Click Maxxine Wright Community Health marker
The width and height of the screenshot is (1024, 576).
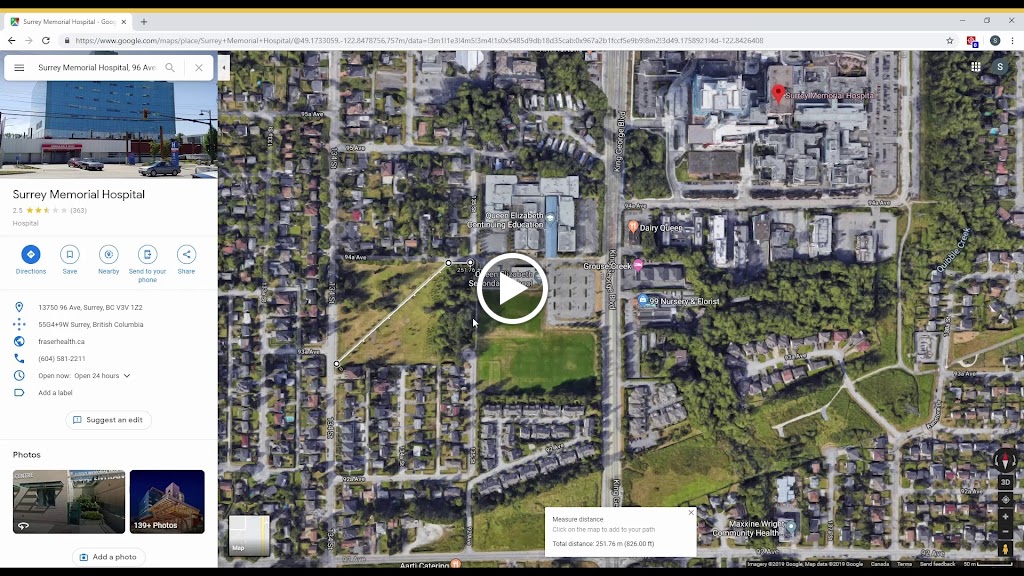point(791,526)
